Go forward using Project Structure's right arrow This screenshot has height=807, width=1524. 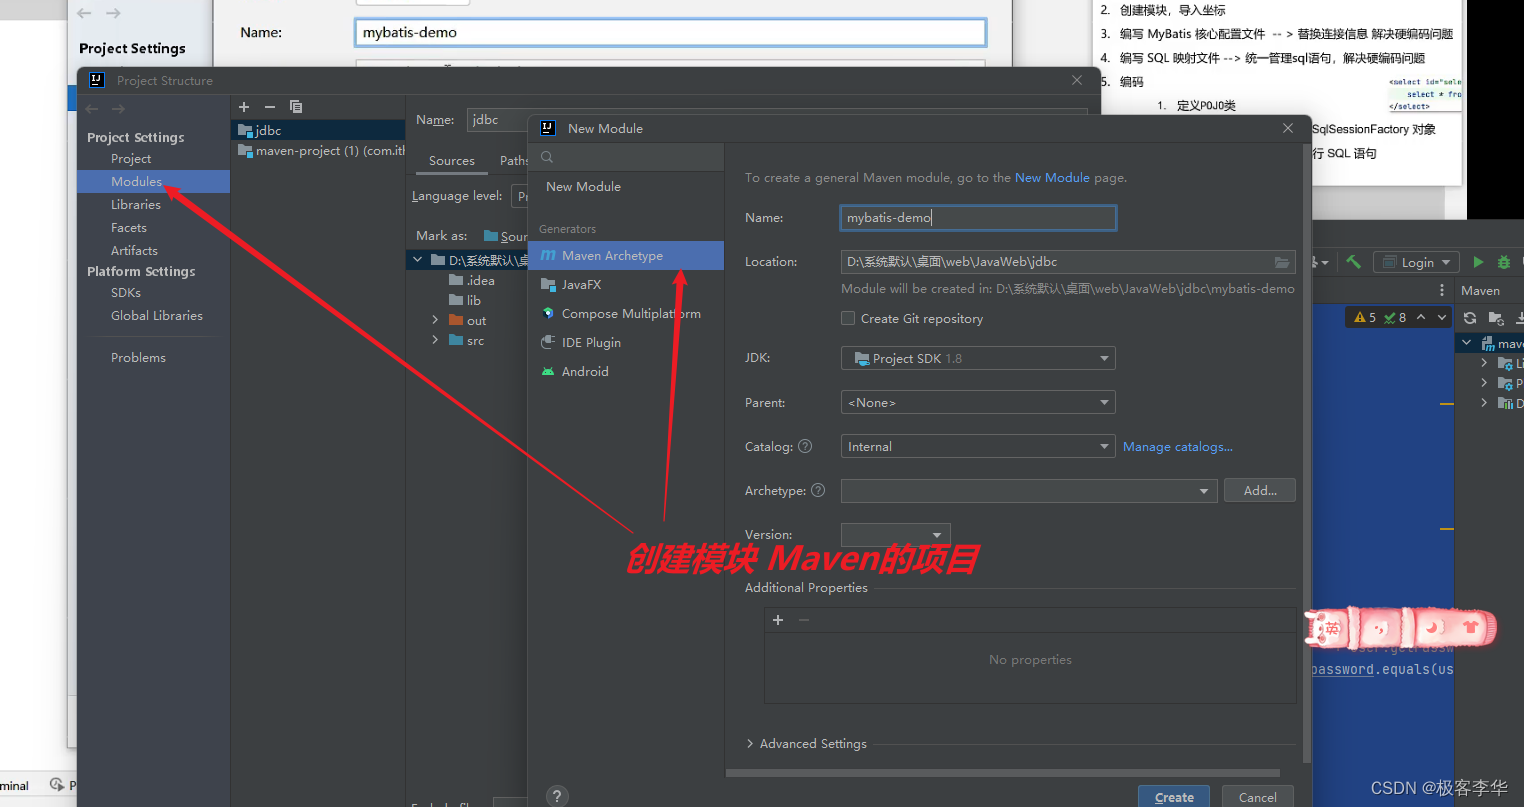point(118,109)
